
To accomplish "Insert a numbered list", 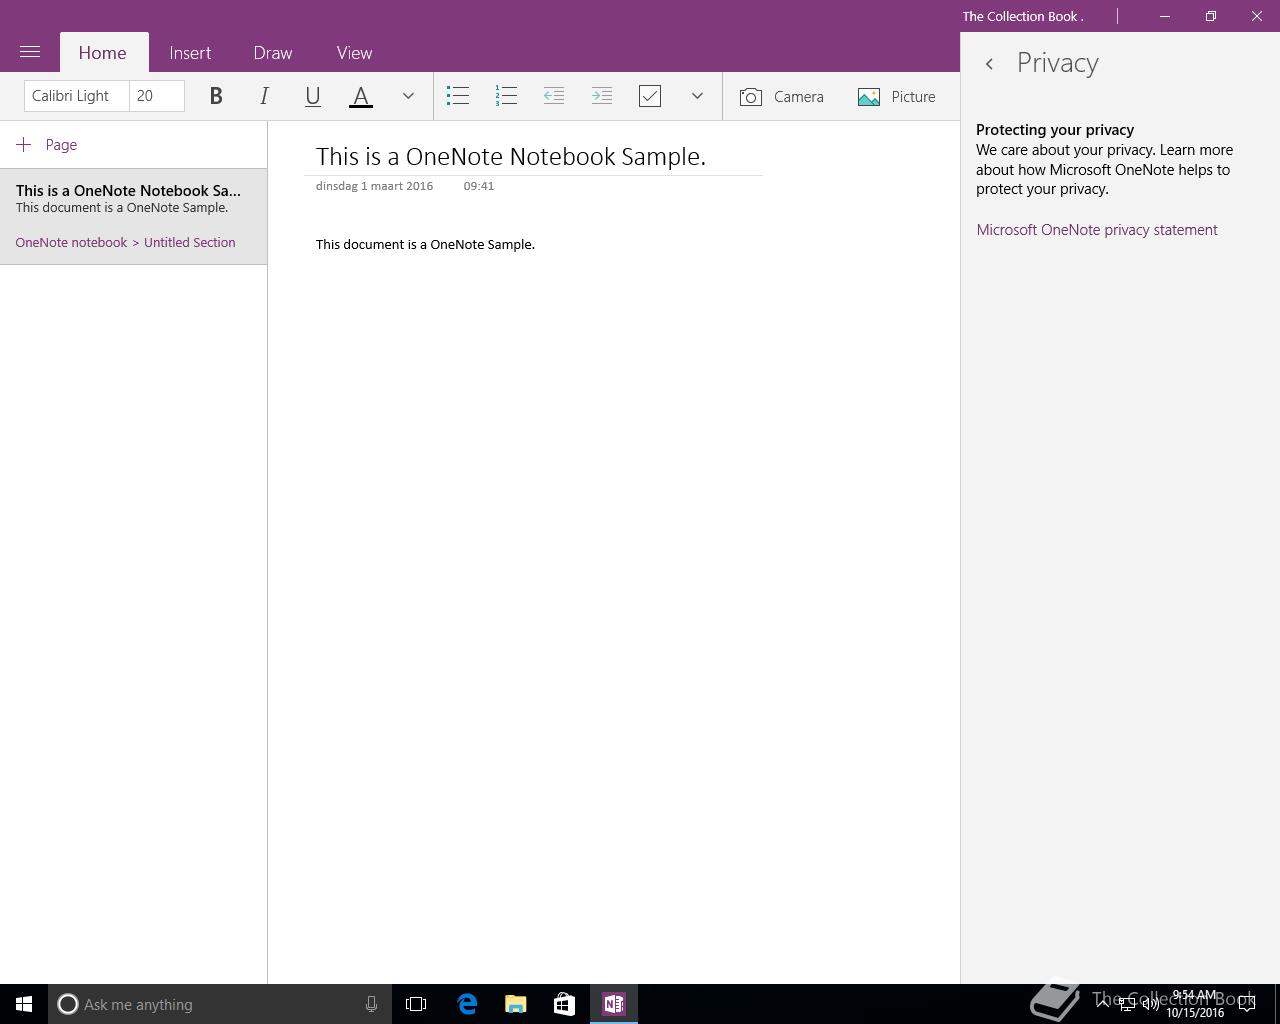I will [x=506, y=96].
